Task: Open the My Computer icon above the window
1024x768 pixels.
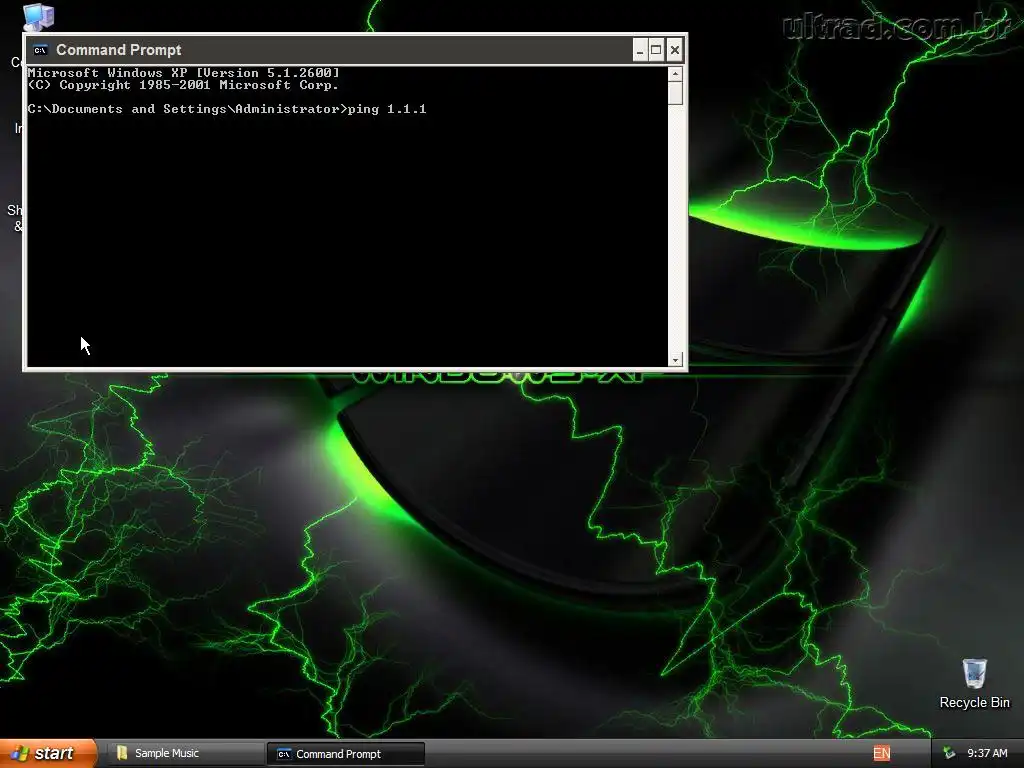Action: [39, 16]
